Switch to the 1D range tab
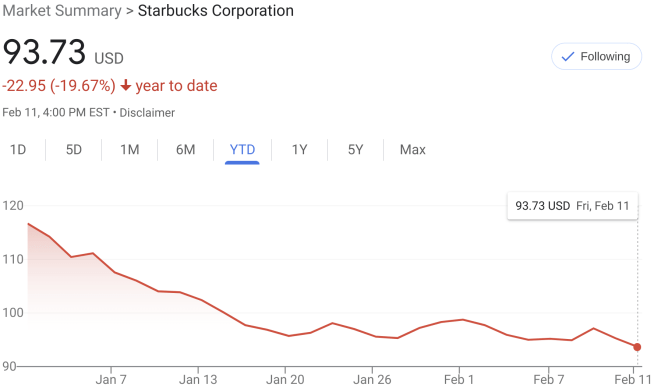 tap(18, 149)
